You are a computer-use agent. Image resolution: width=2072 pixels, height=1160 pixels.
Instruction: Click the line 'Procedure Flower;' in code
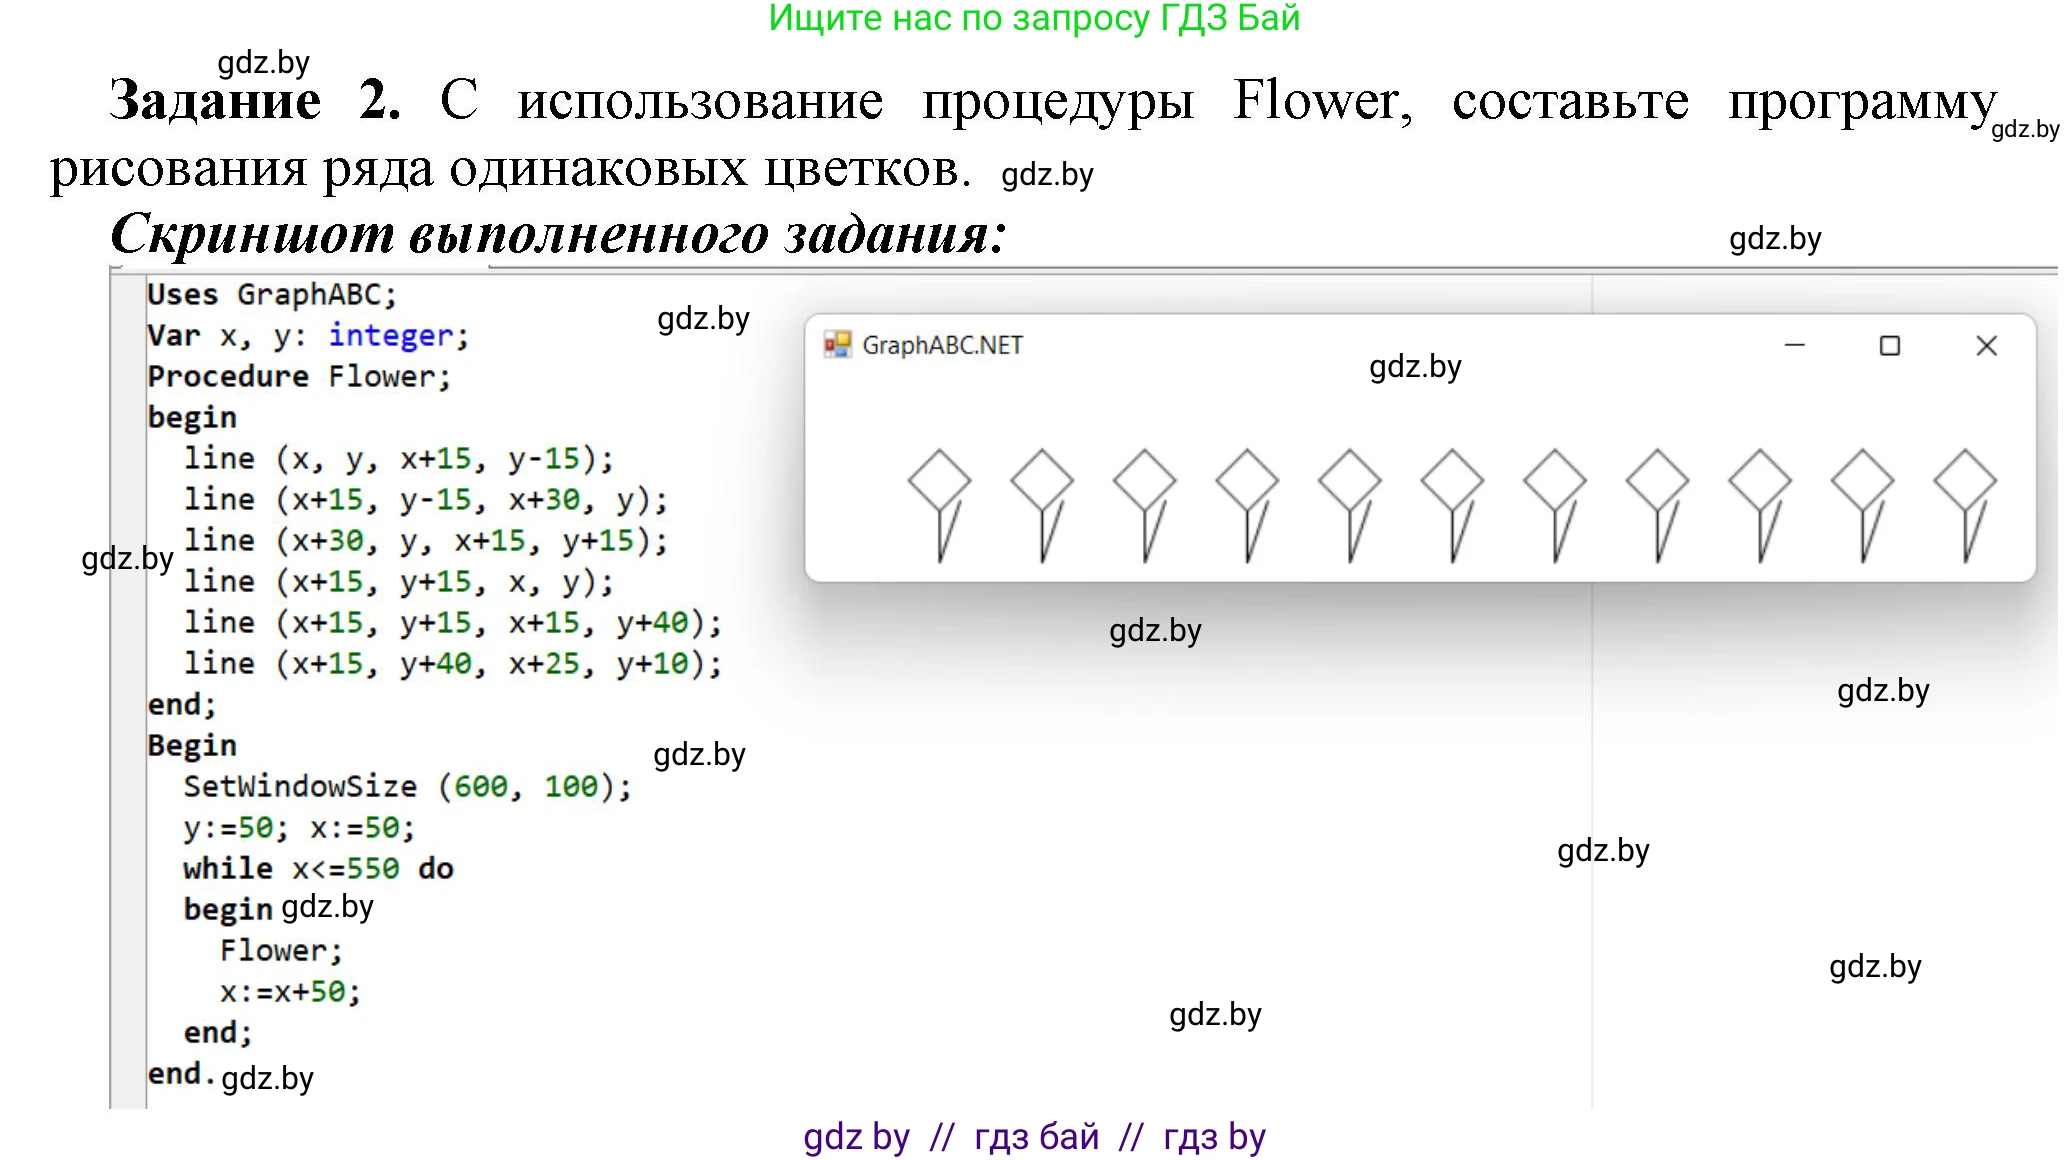click(300, 376)
